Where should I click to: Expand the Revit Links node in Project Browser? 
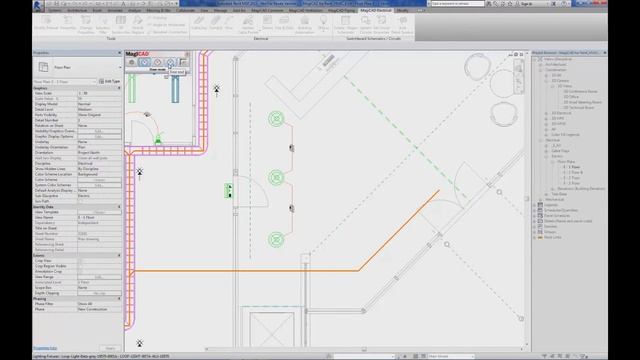(535, 237)
